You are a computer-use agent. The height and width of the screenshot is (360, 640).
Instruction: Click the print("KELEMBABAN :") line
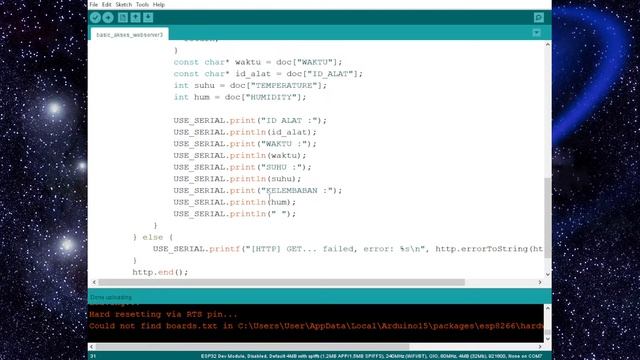pos(258,191)
